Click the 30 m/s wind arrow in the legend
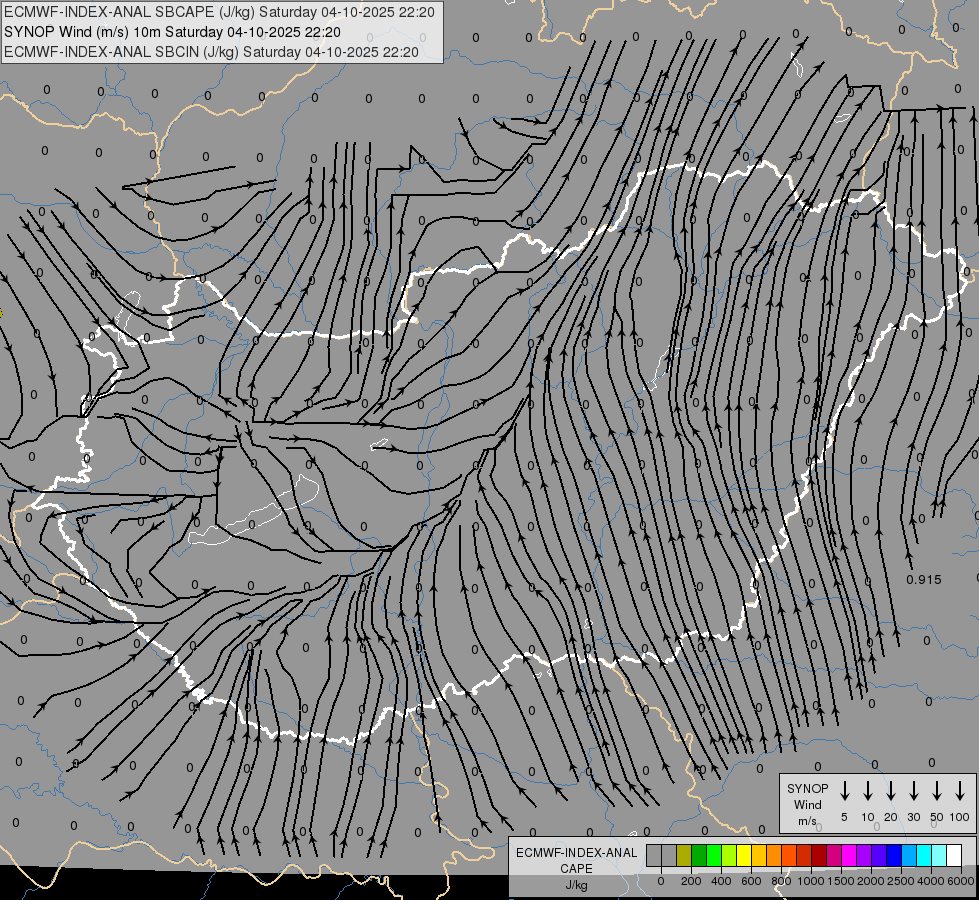 click(x=913, y=790)
